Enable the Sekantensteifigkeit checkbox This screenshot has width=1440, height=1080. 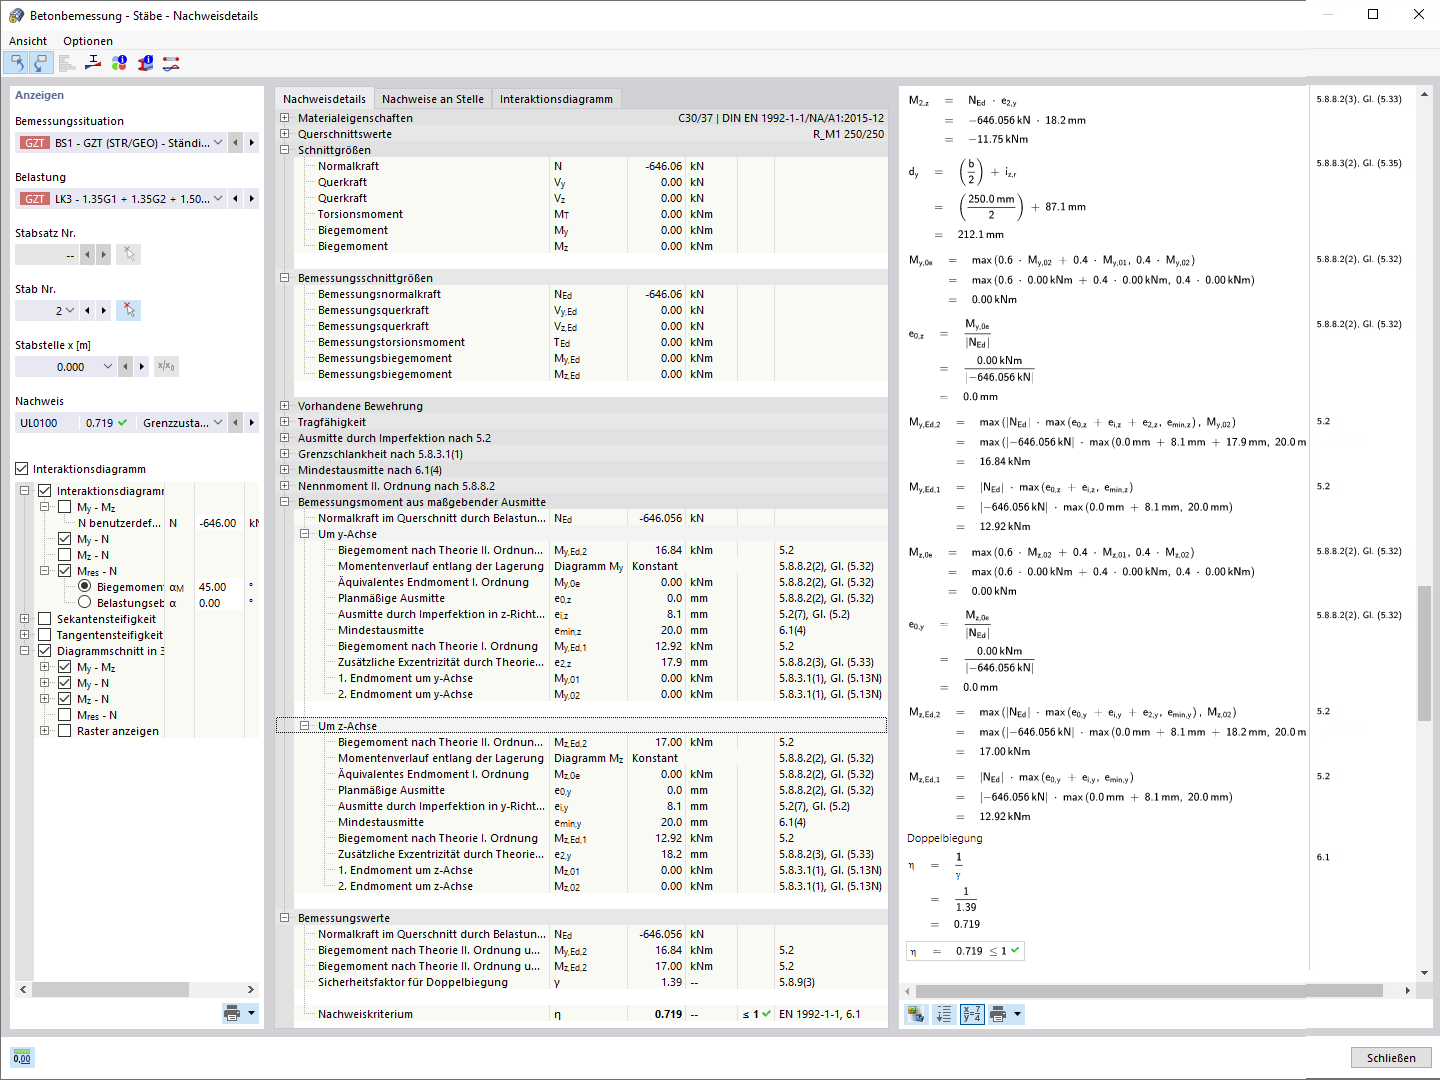click(x=44, y=619)
